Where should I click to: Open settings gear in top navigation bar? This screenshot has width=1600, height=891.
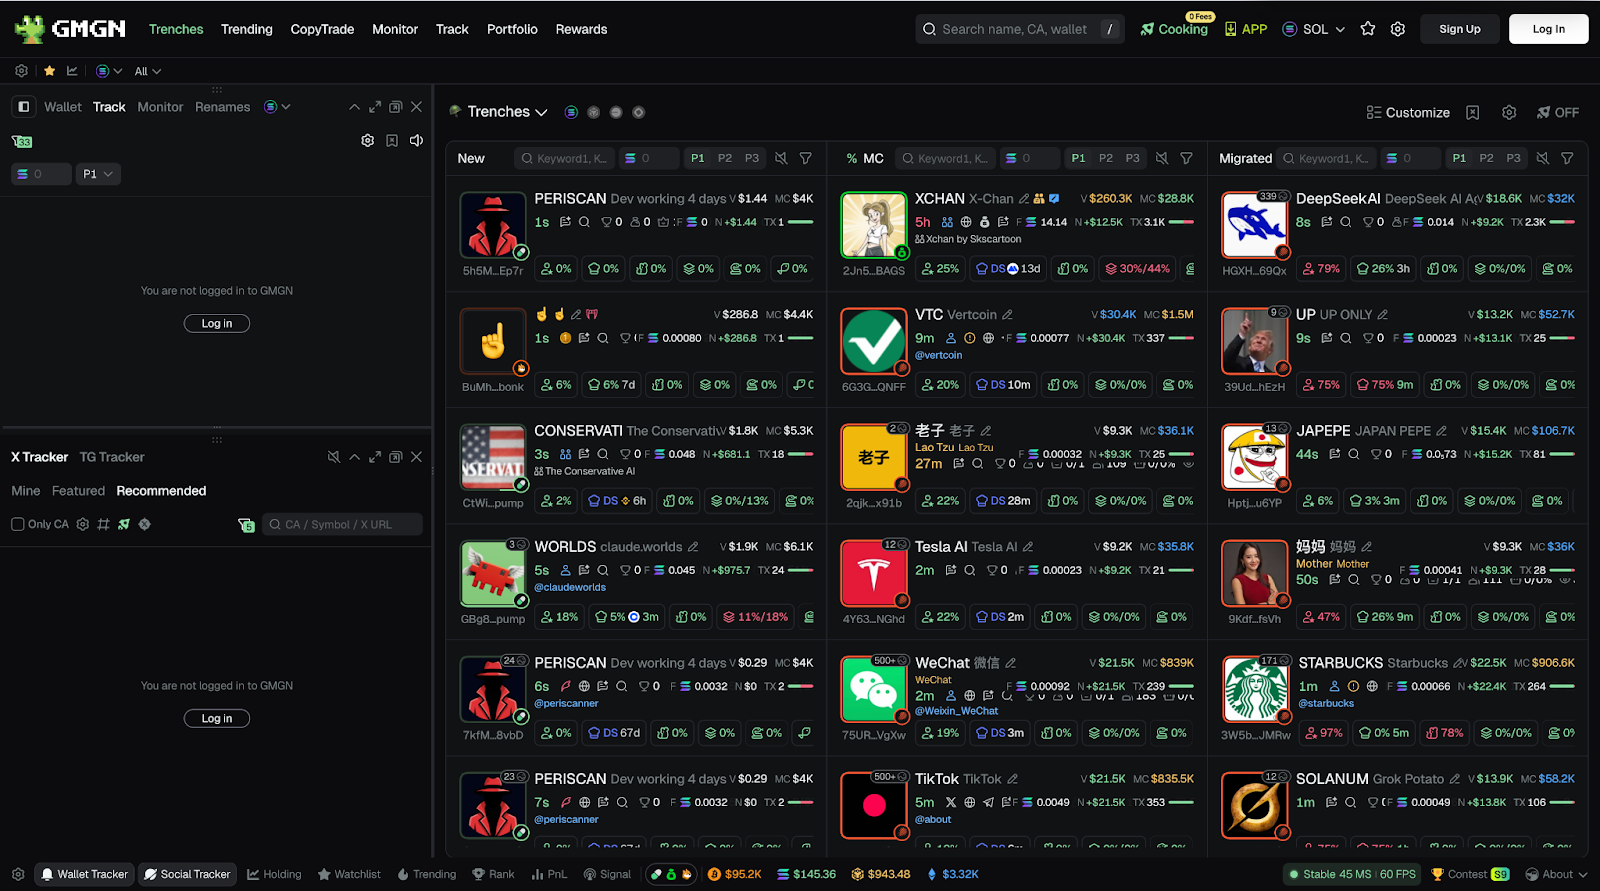[x=1398, y=29]
